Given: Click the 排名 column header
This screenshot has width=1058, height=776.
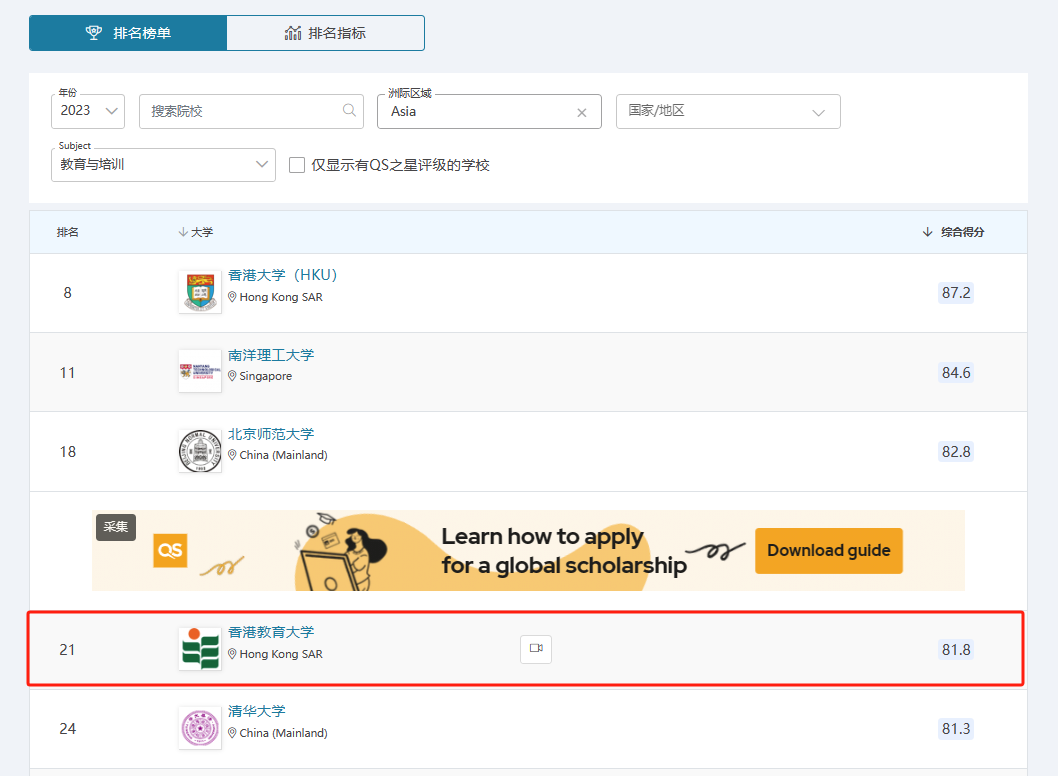Looking at the screenshot, I should tap(67, 232).
